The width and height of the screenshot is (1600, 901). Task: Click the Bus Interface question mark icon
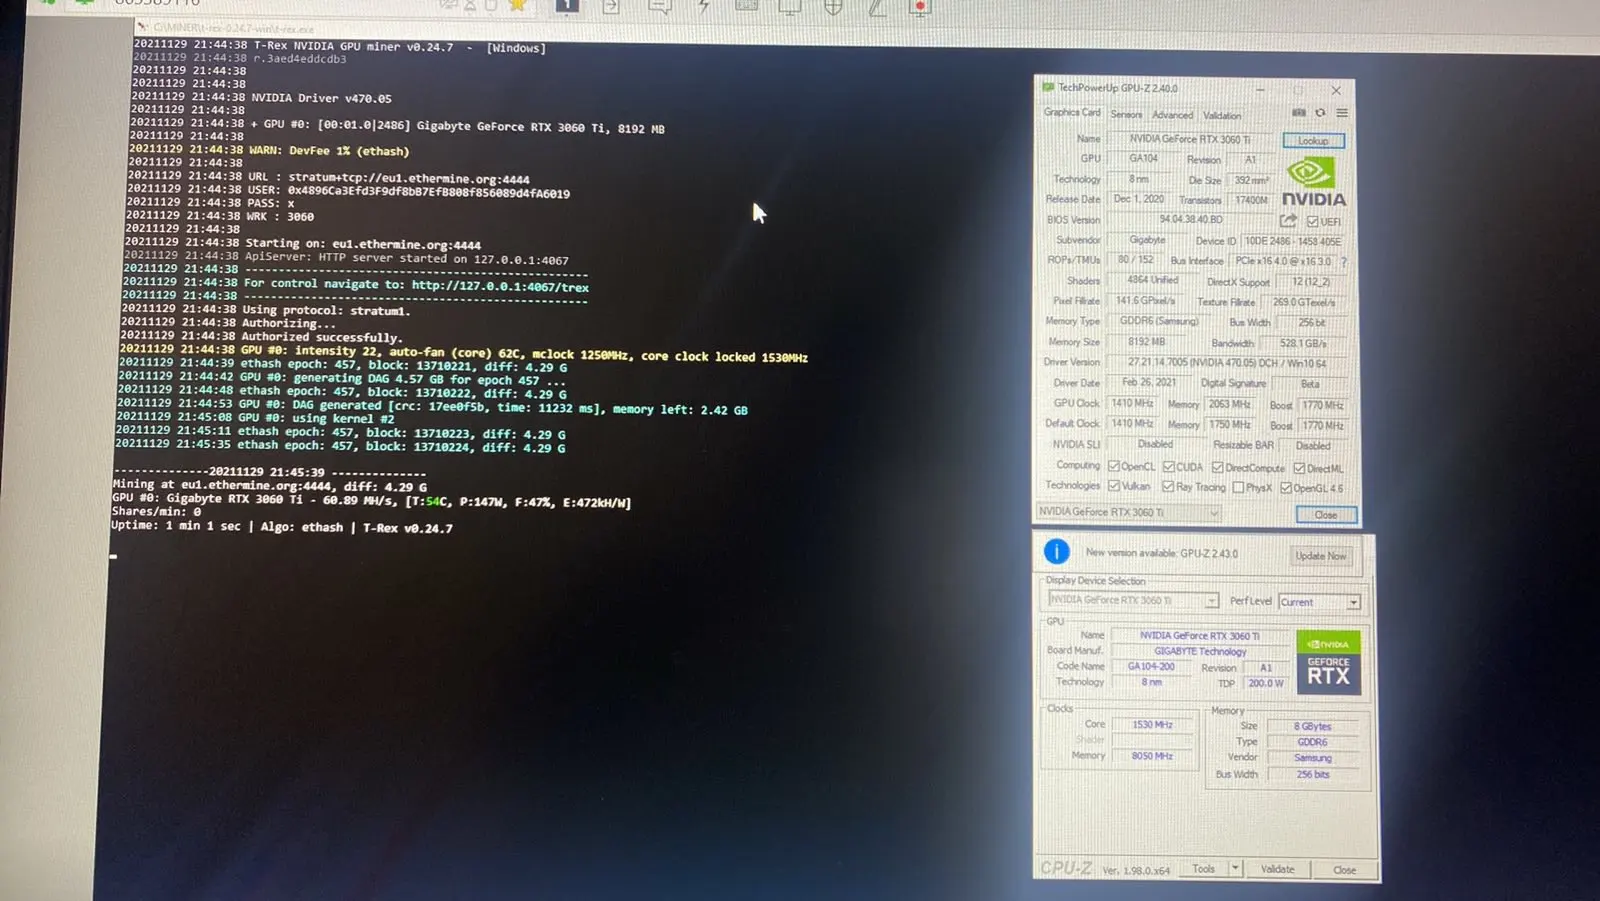coord(1344,262)
